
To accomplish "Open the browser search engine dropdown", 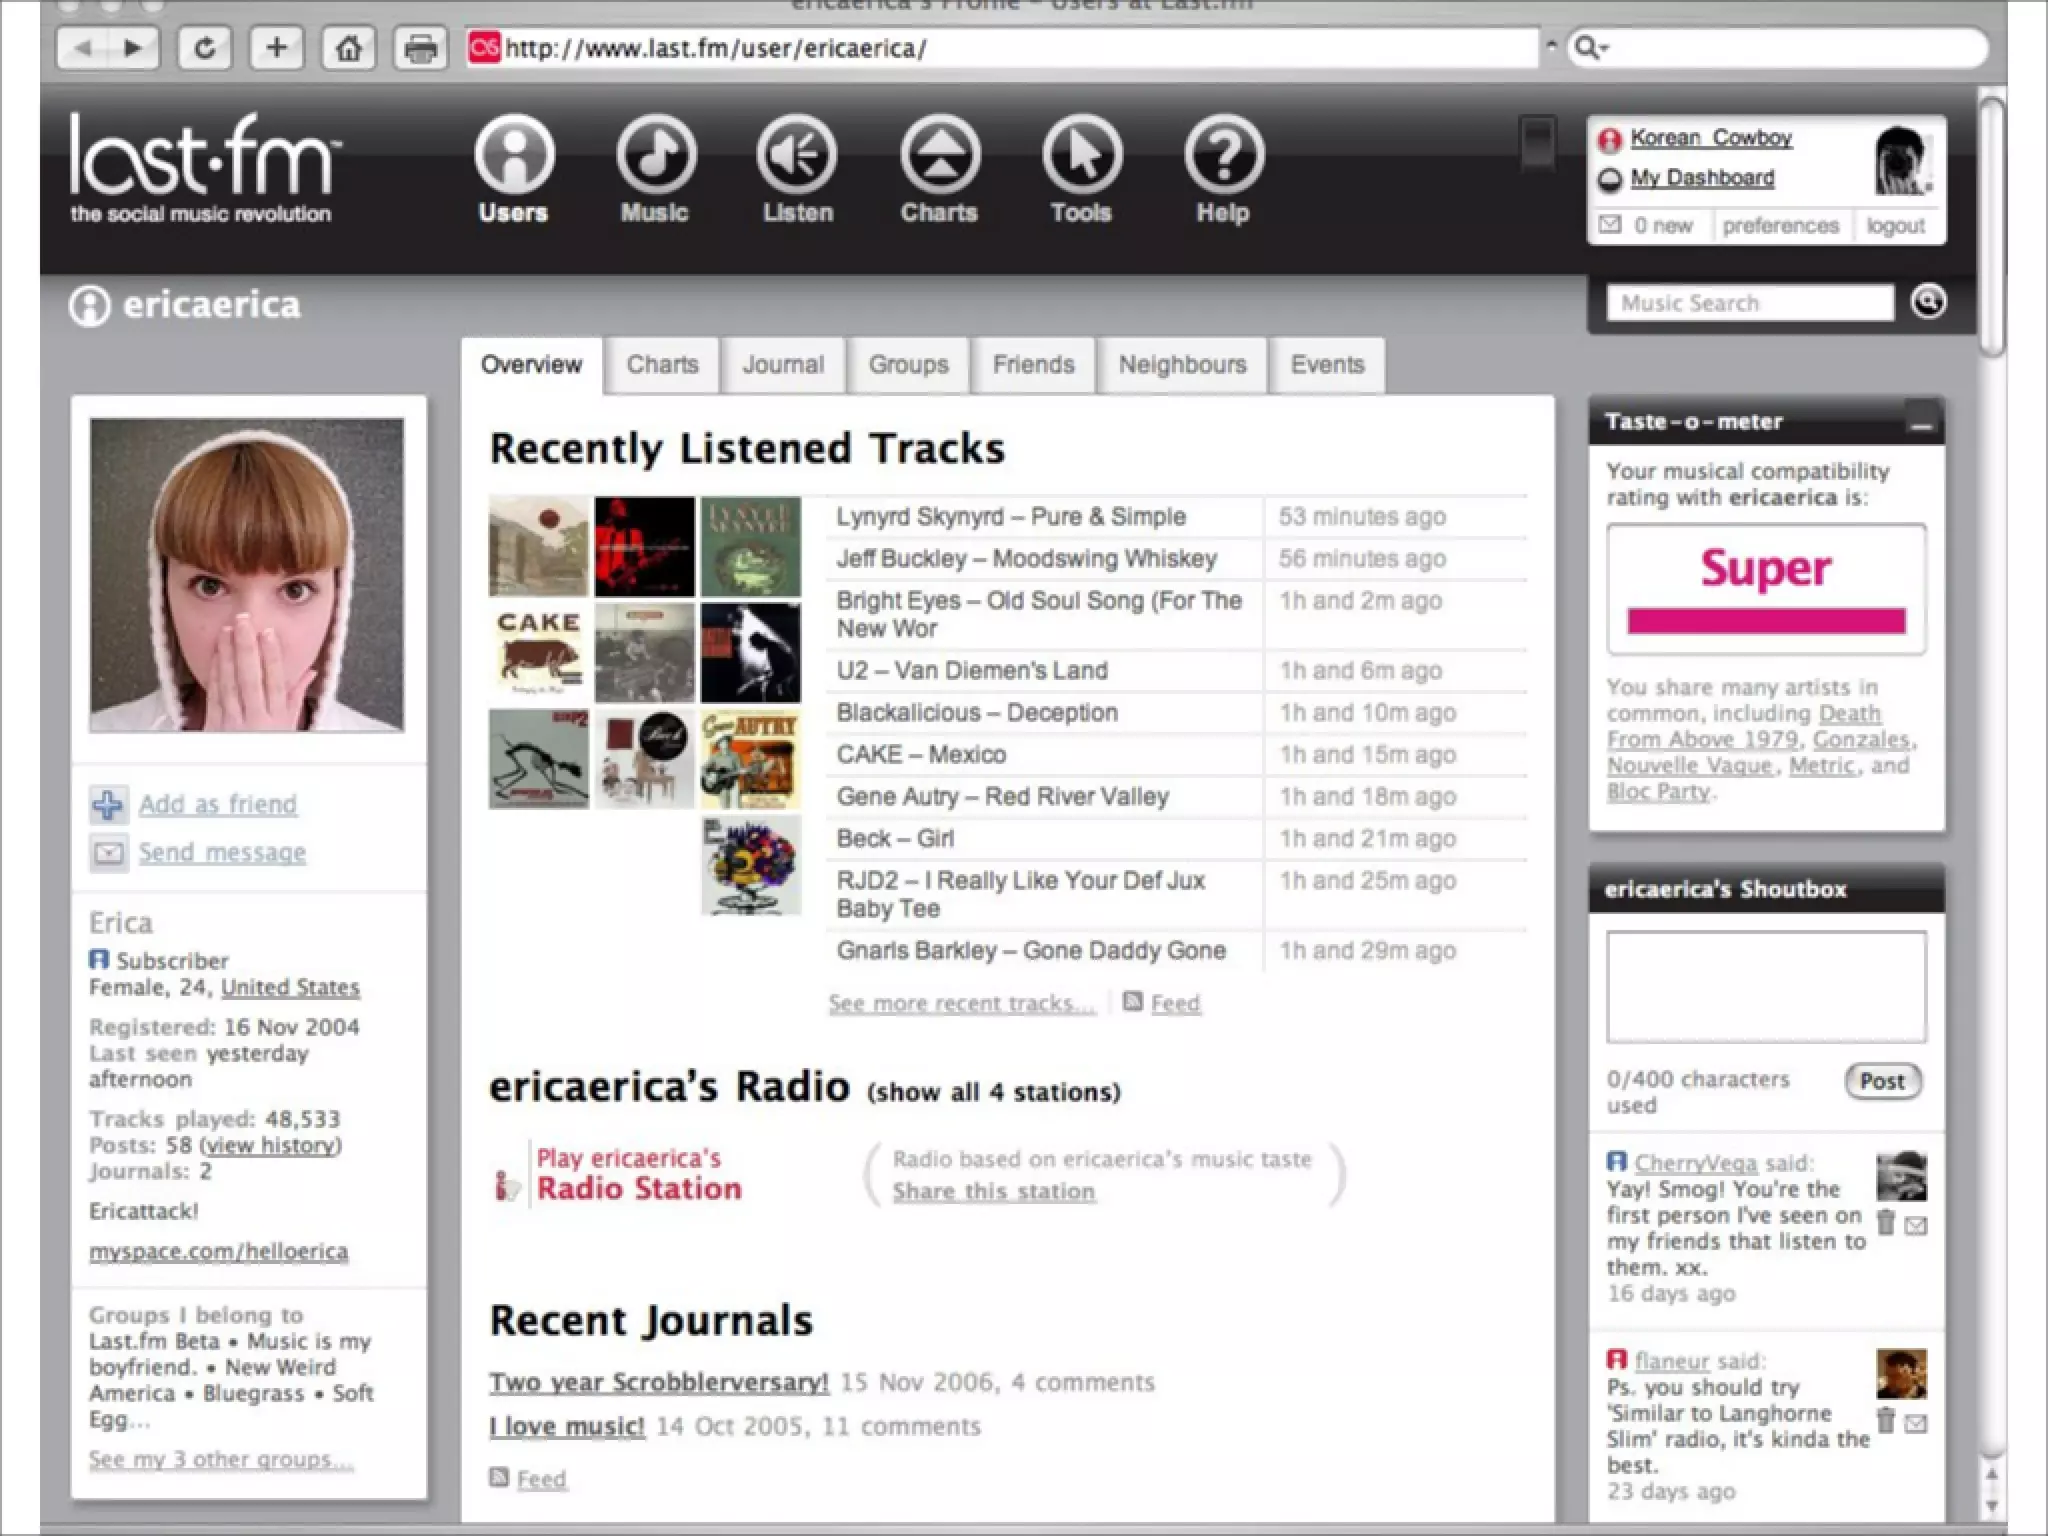I will [1592, 48].
